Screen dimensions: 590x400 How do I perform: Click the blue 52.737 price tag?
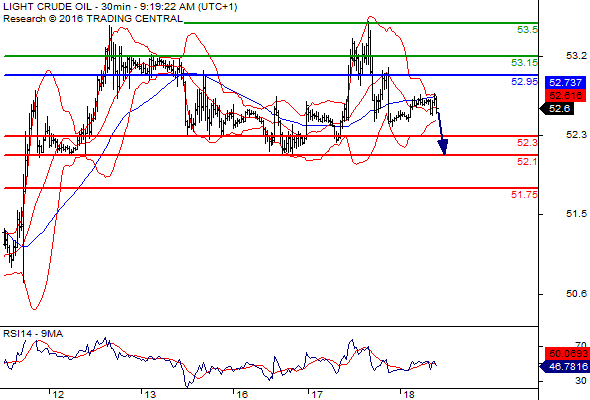566,82
